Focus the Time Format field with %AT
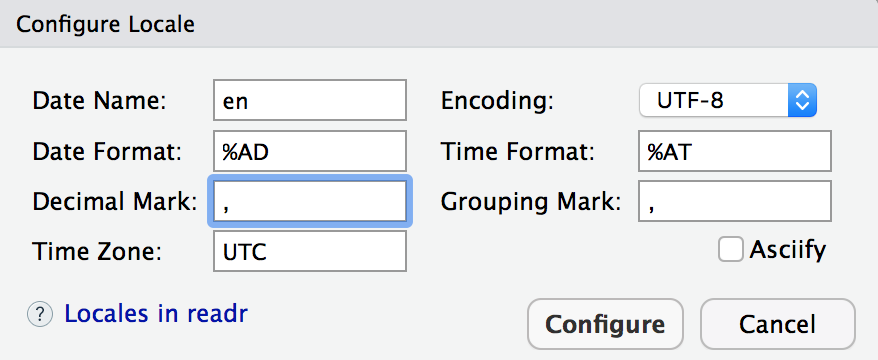The image size is (878, 360). 735,151
